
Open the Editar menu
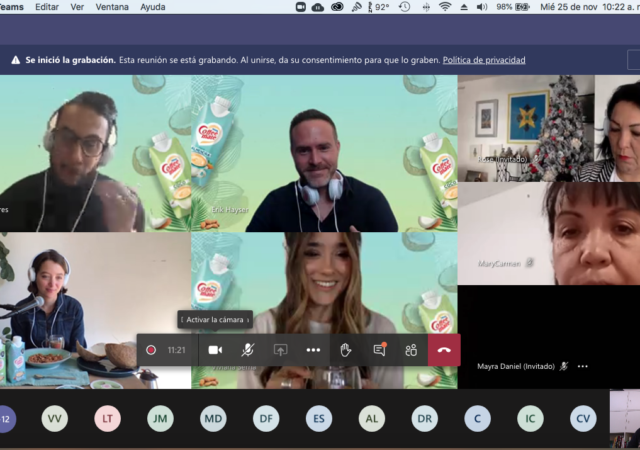tap(47, 6)
